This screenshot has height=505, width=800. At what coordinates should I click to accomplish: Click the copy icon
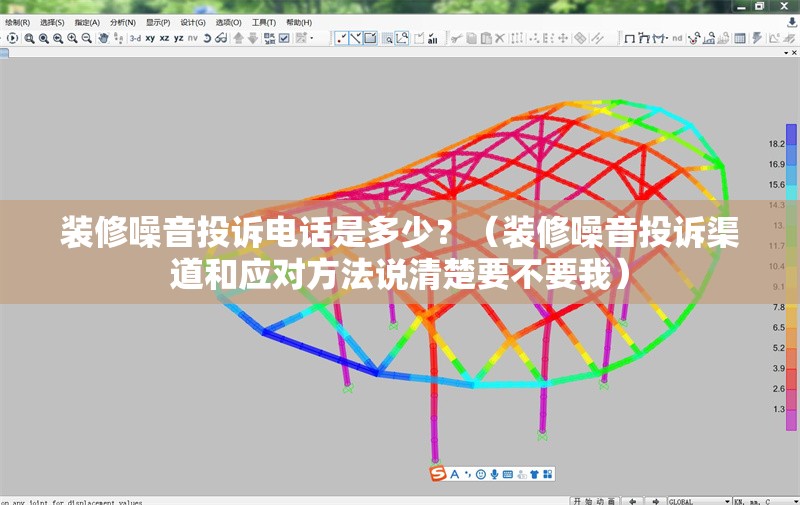(471, 38)
